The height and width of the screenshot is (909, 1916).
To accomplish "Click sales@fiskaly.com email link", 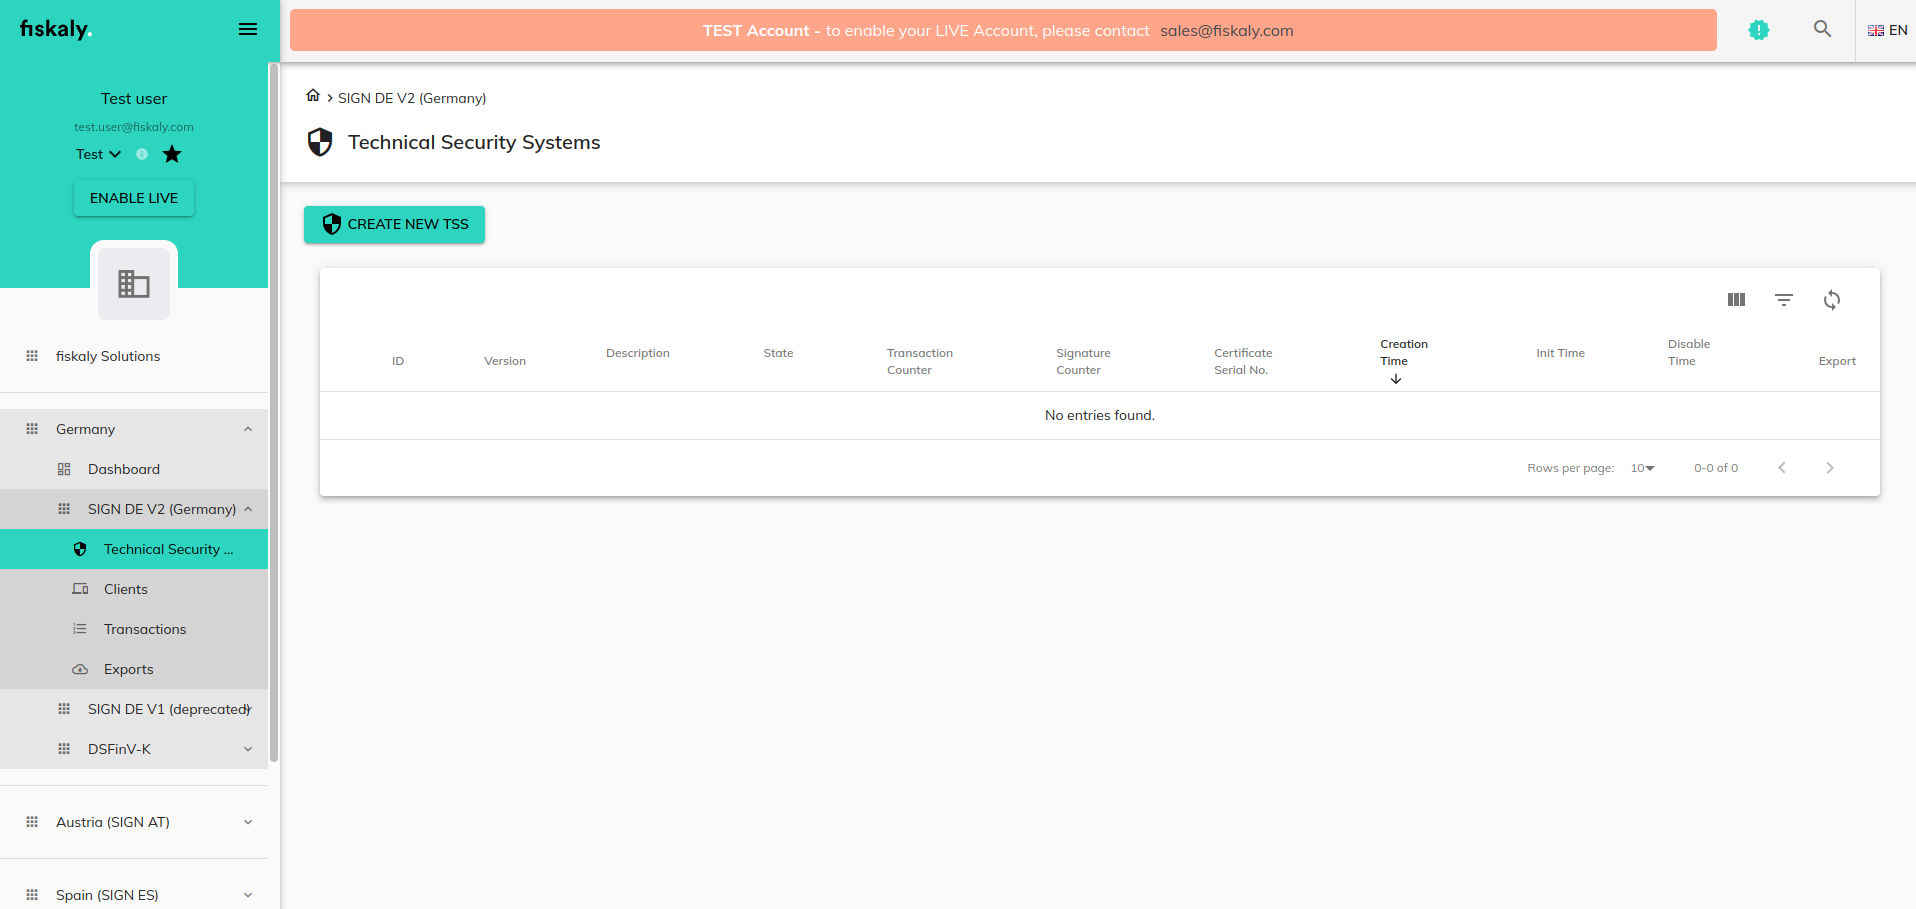I will pos(1227,31).
